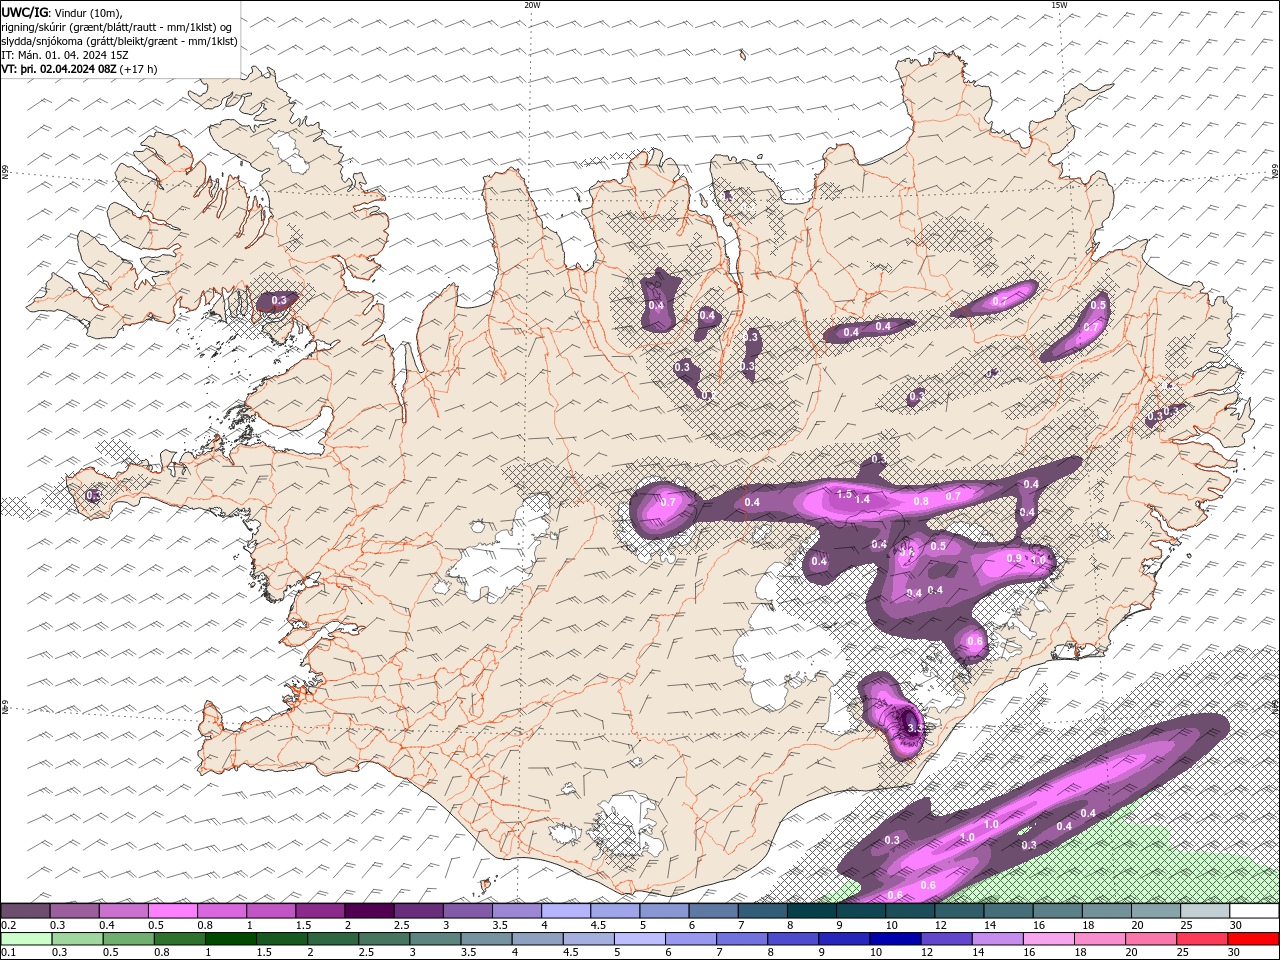Click the '0.3' value in the Westfjords
The width and height of the screenshot is (1280, 960).
(x=279, y=300)
